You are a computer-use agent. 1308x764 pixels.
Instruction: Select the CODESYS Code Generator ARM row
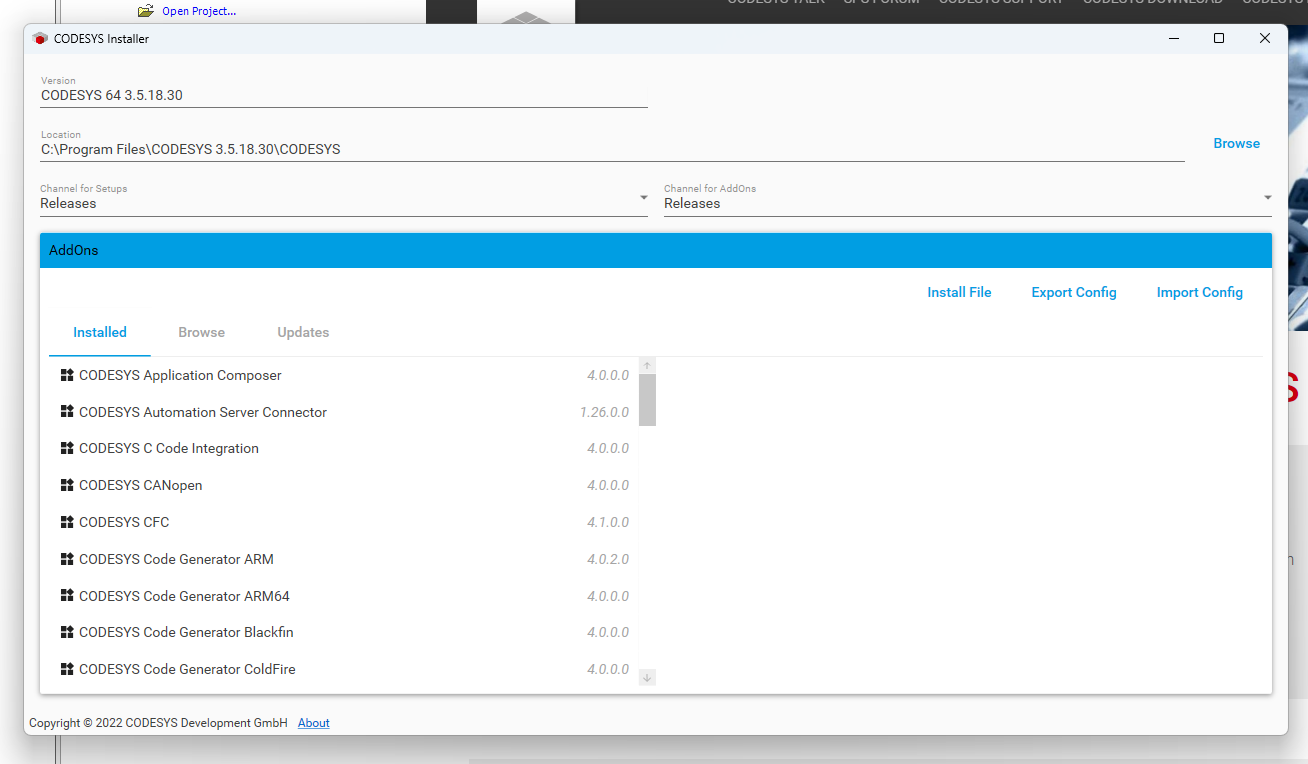[x=343, y=559]
